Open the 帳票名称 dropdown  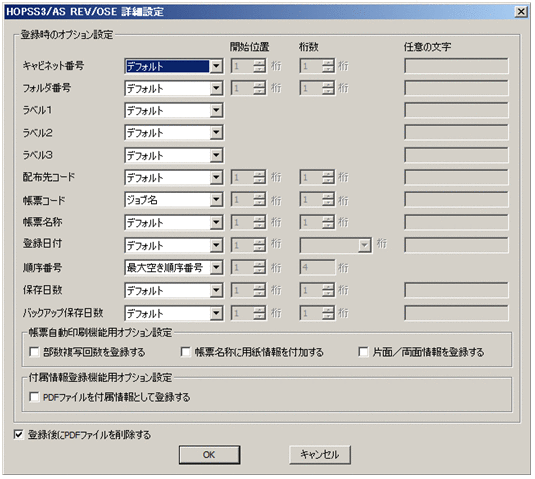(174, 222)
